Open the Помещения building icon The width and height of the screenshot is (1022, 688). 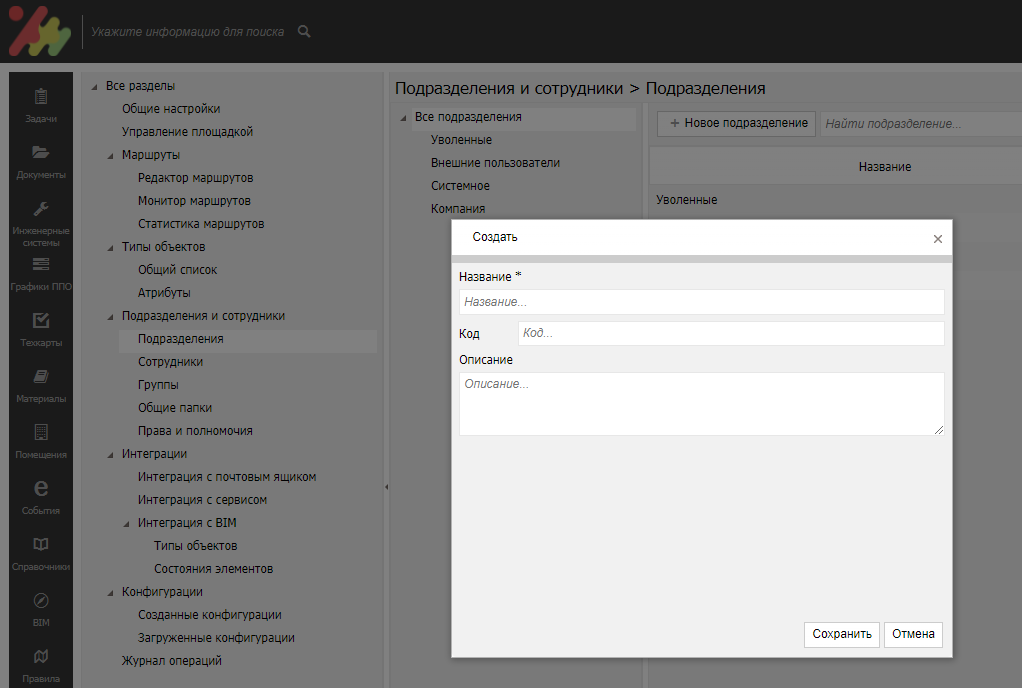[x=40, y=432]
